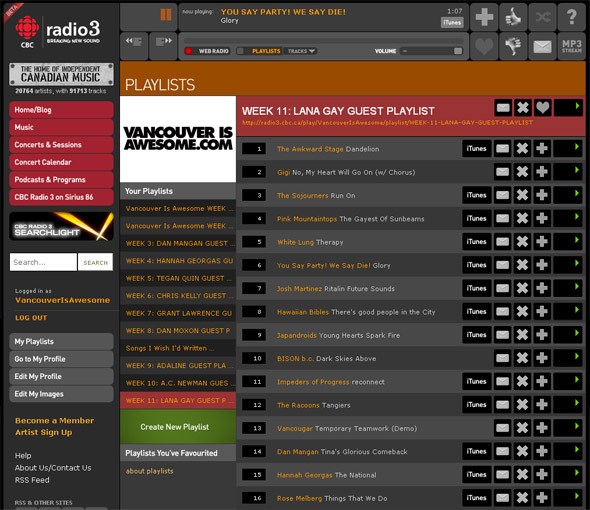Skip to the next track
Viewport: 590px width, 510px height.
point(163,45)
